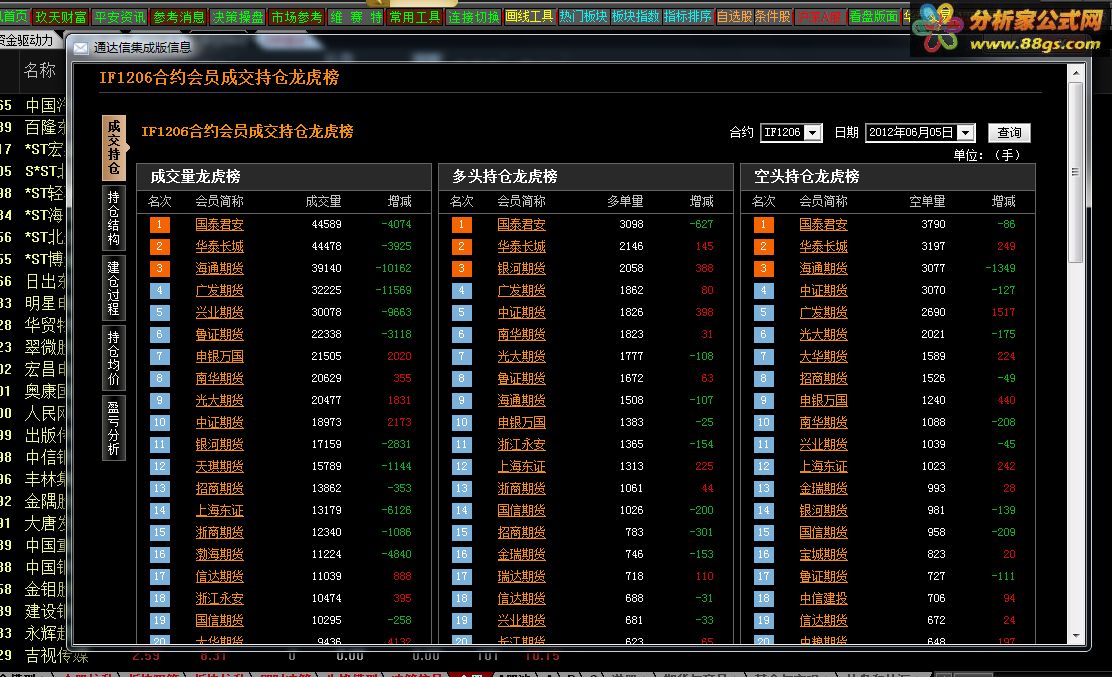Image resolution: width=1112 pixels, height=677 pixels.
Task: Open 平安资讯 in top toolbar
Action: coord(120,16)
